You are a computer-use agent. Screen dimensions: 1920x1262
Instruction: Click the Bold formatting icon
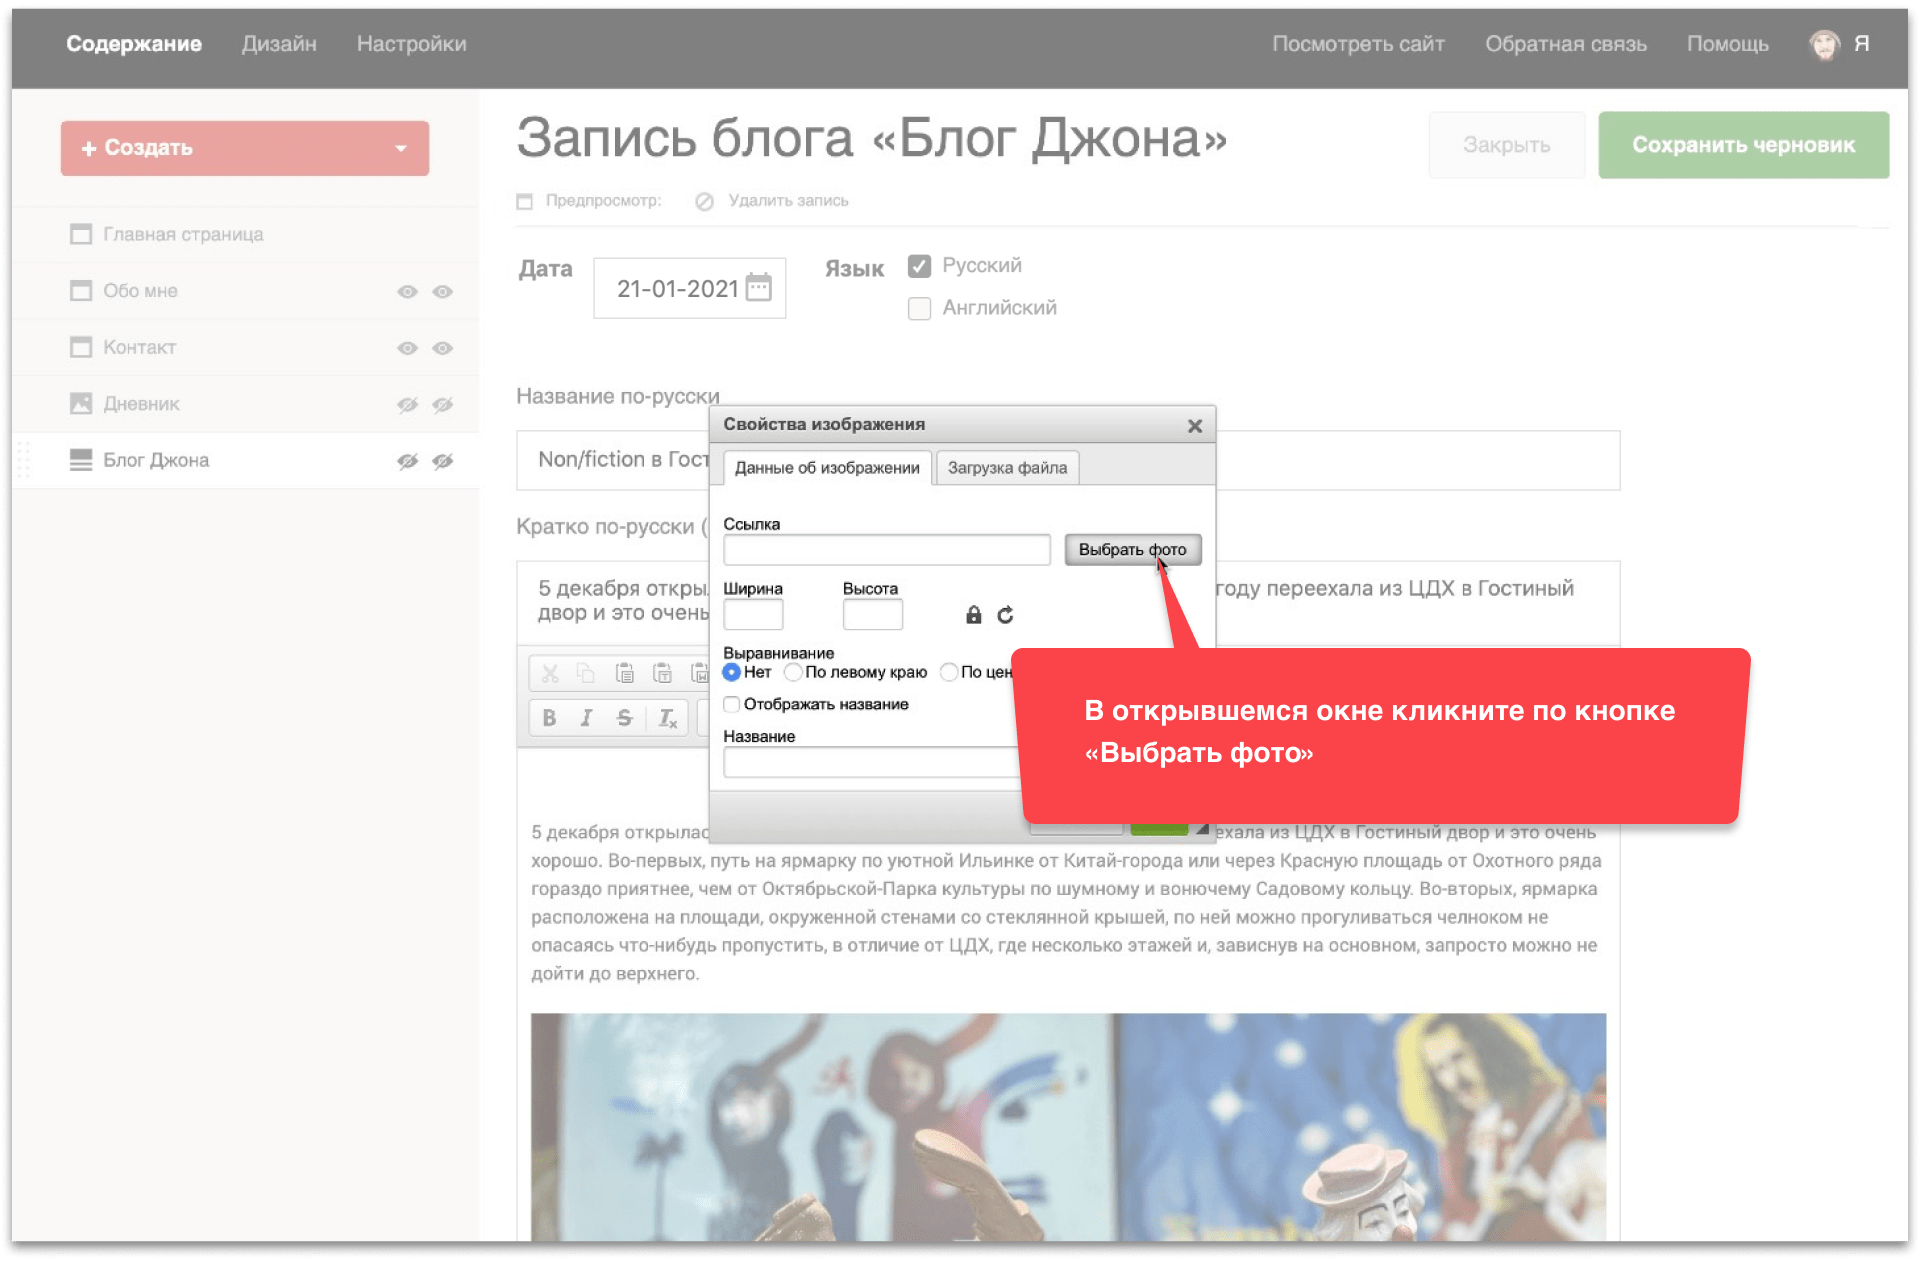tap(549, 718)
